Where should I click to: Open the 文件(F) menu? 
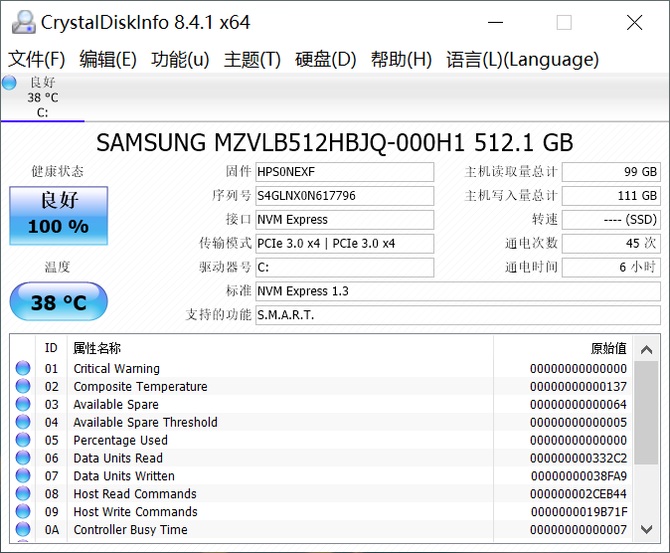pyautogui.click(x=37, y=59)
